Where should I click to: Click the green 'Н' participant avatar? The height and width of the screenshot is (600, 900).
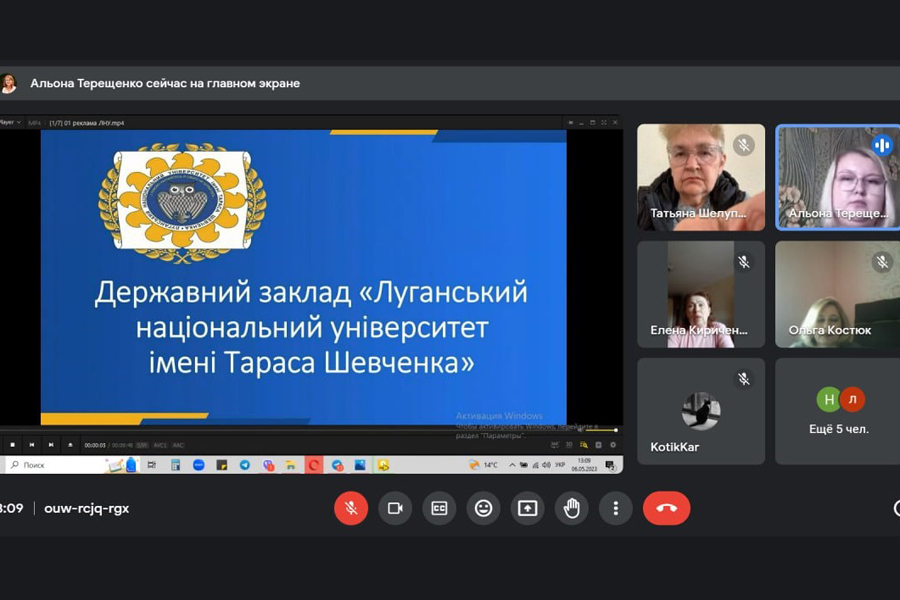(828, 400)
